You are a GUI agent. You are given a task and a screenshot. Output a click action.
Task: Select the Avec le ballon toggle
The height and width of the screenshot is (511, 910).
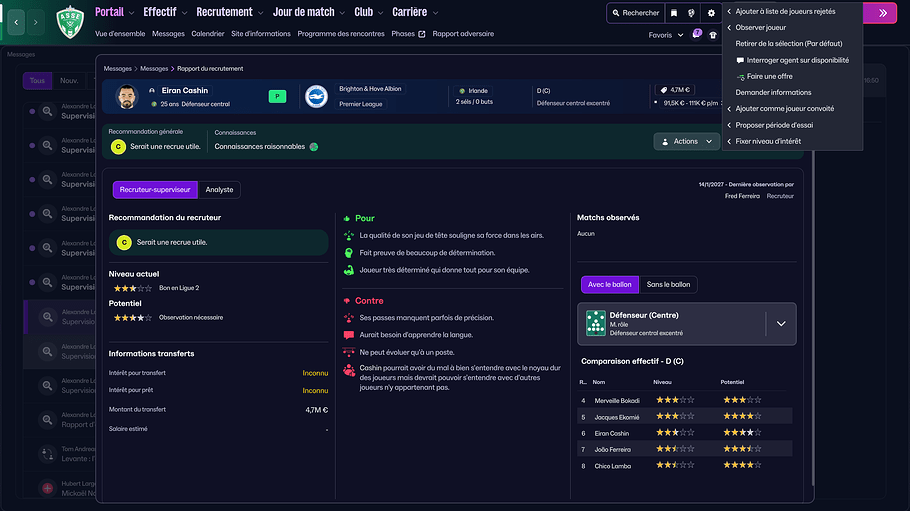[610, 284]
